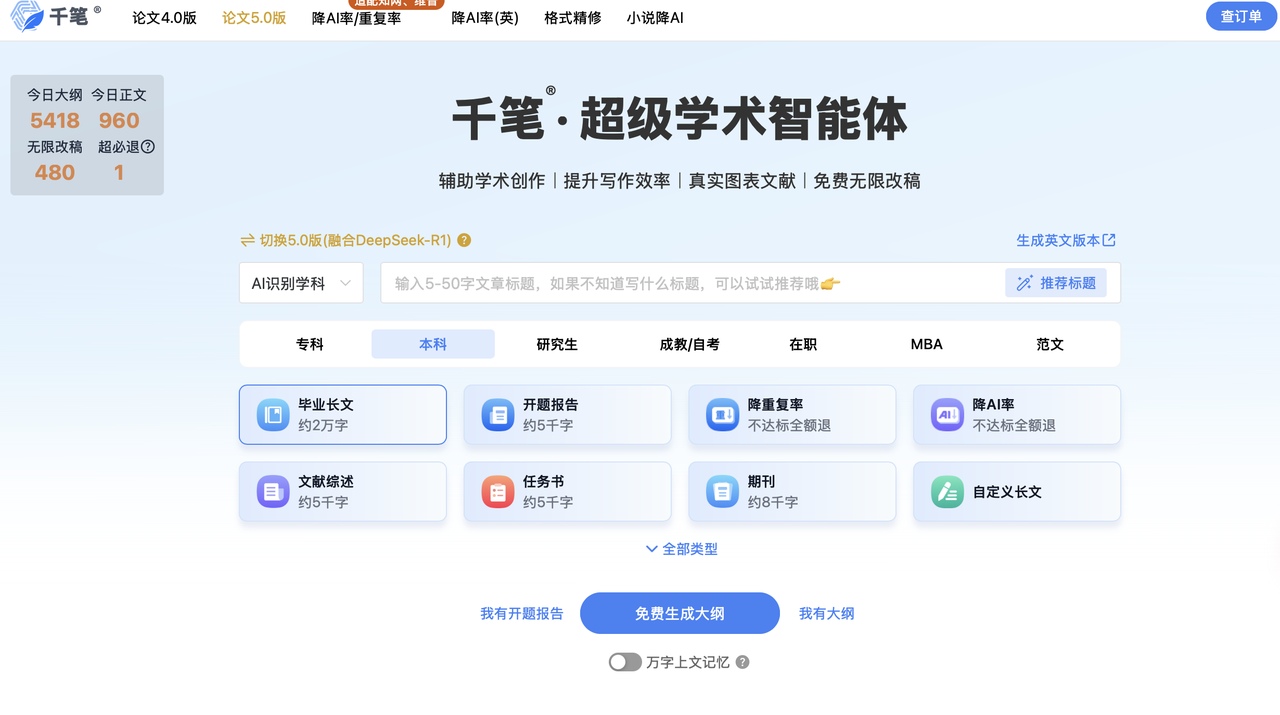Click the 开题报告 document icon
The image size is (1280, 715).
click(x=498, y=415)
